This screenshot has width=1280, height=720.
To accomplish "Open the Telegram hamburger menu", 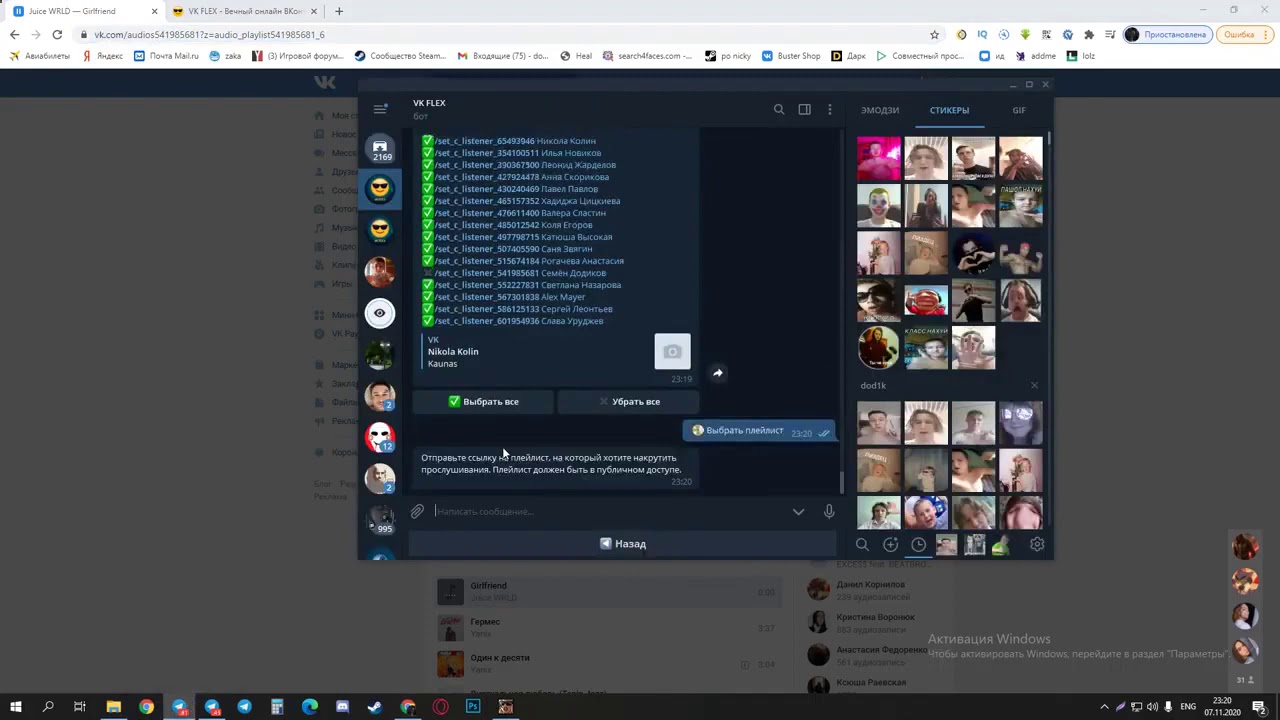I will 380,109.
